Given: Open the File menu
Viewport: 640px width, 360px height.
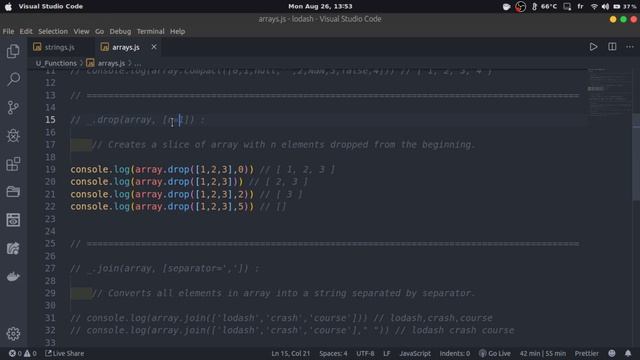Looking at the screenshot, I should pos(8,31).
